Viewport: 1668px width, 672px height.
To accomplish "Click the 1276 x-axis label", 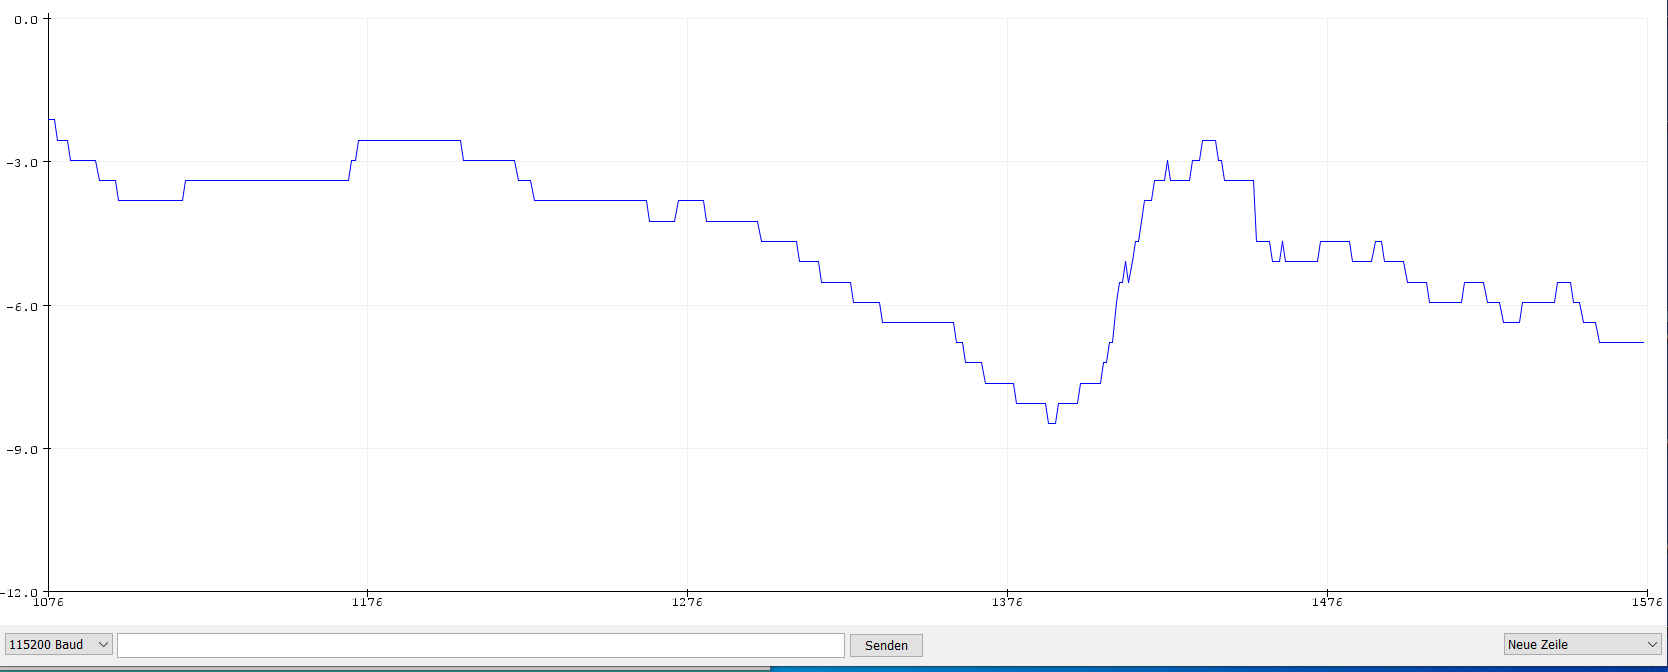I will coord(687,602).
